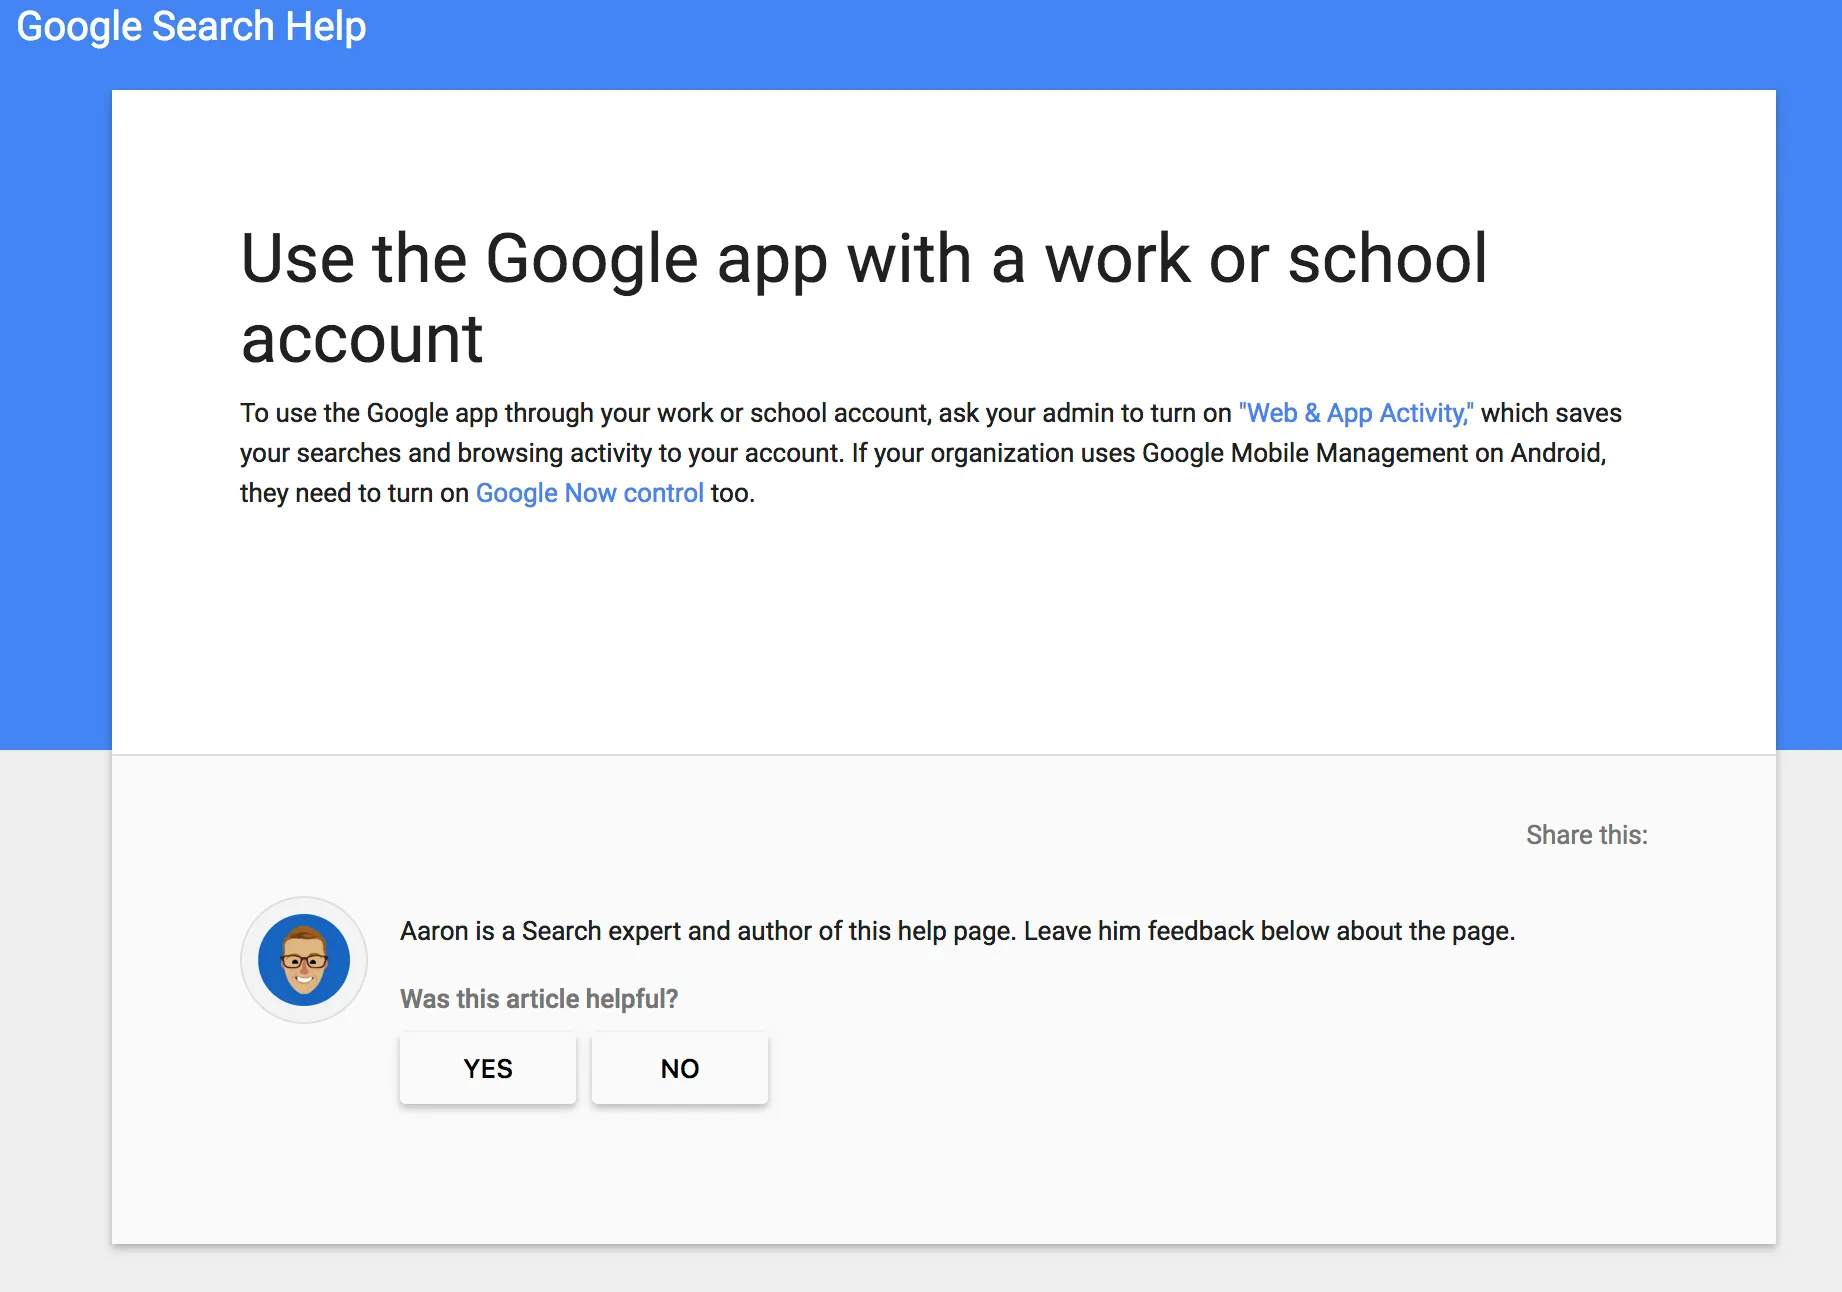This screenshot has width=1842, height=1292.
Task: Click the "Share this:" label
Action: point(1586,834)
